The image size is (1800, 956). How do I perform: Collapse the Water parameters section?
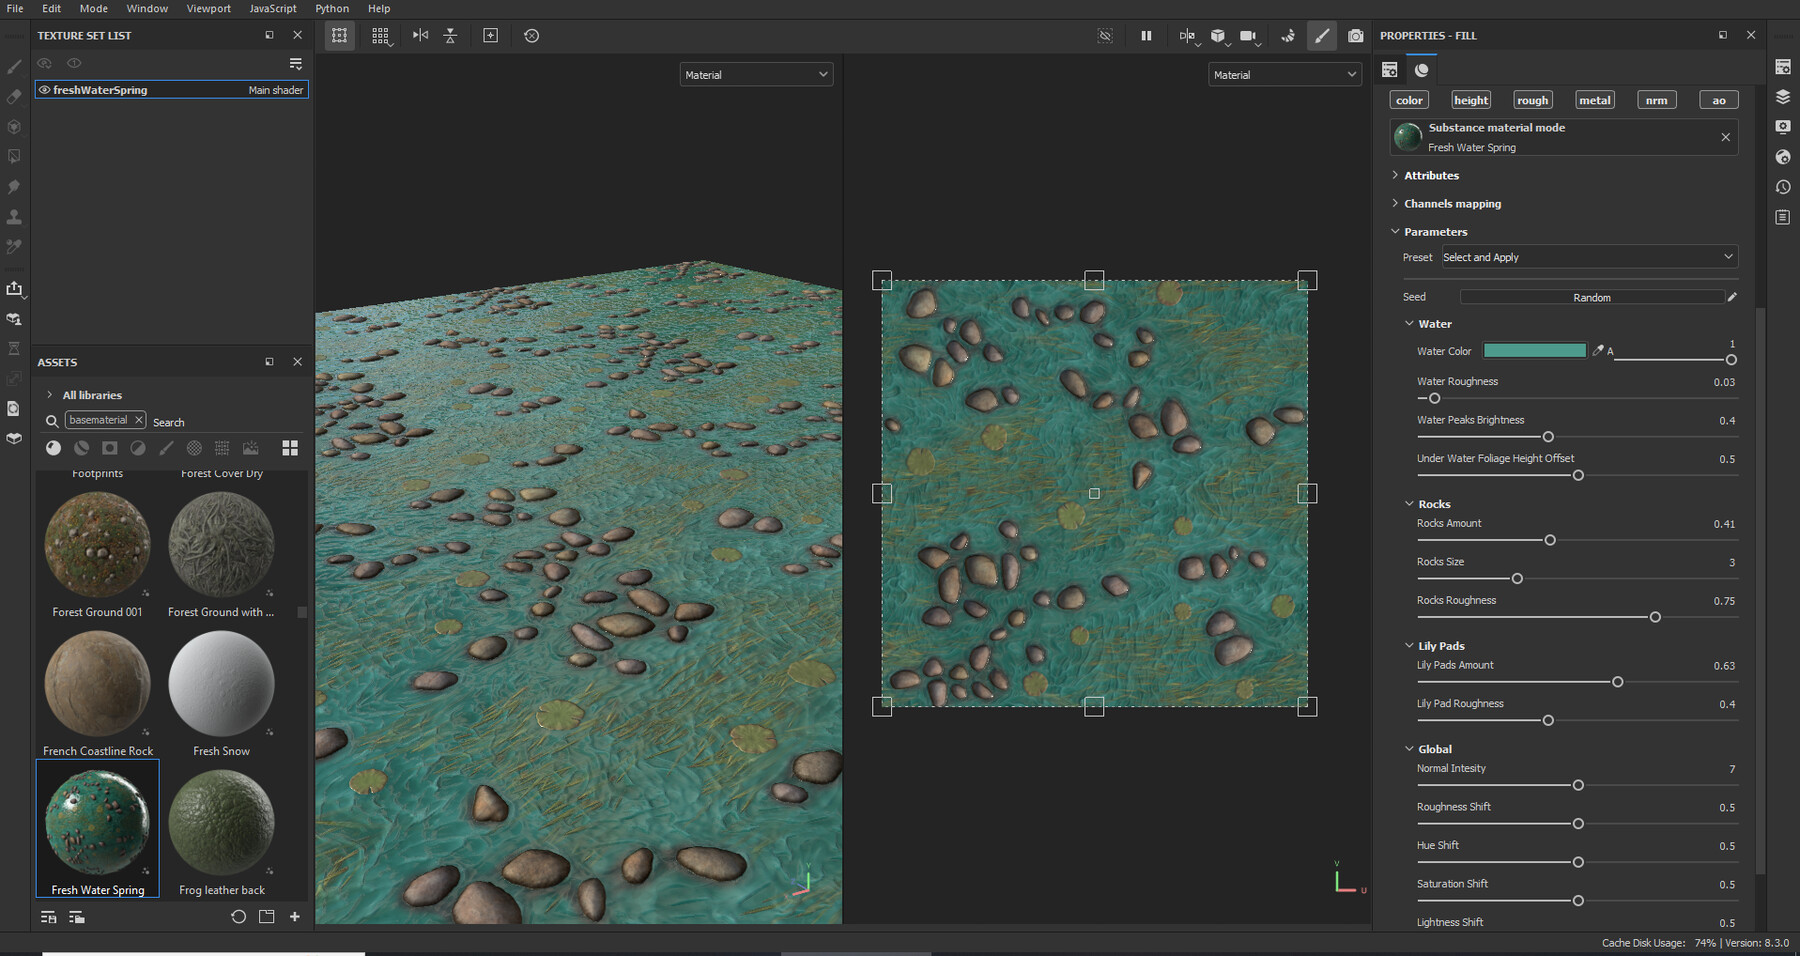point(1409,323)
